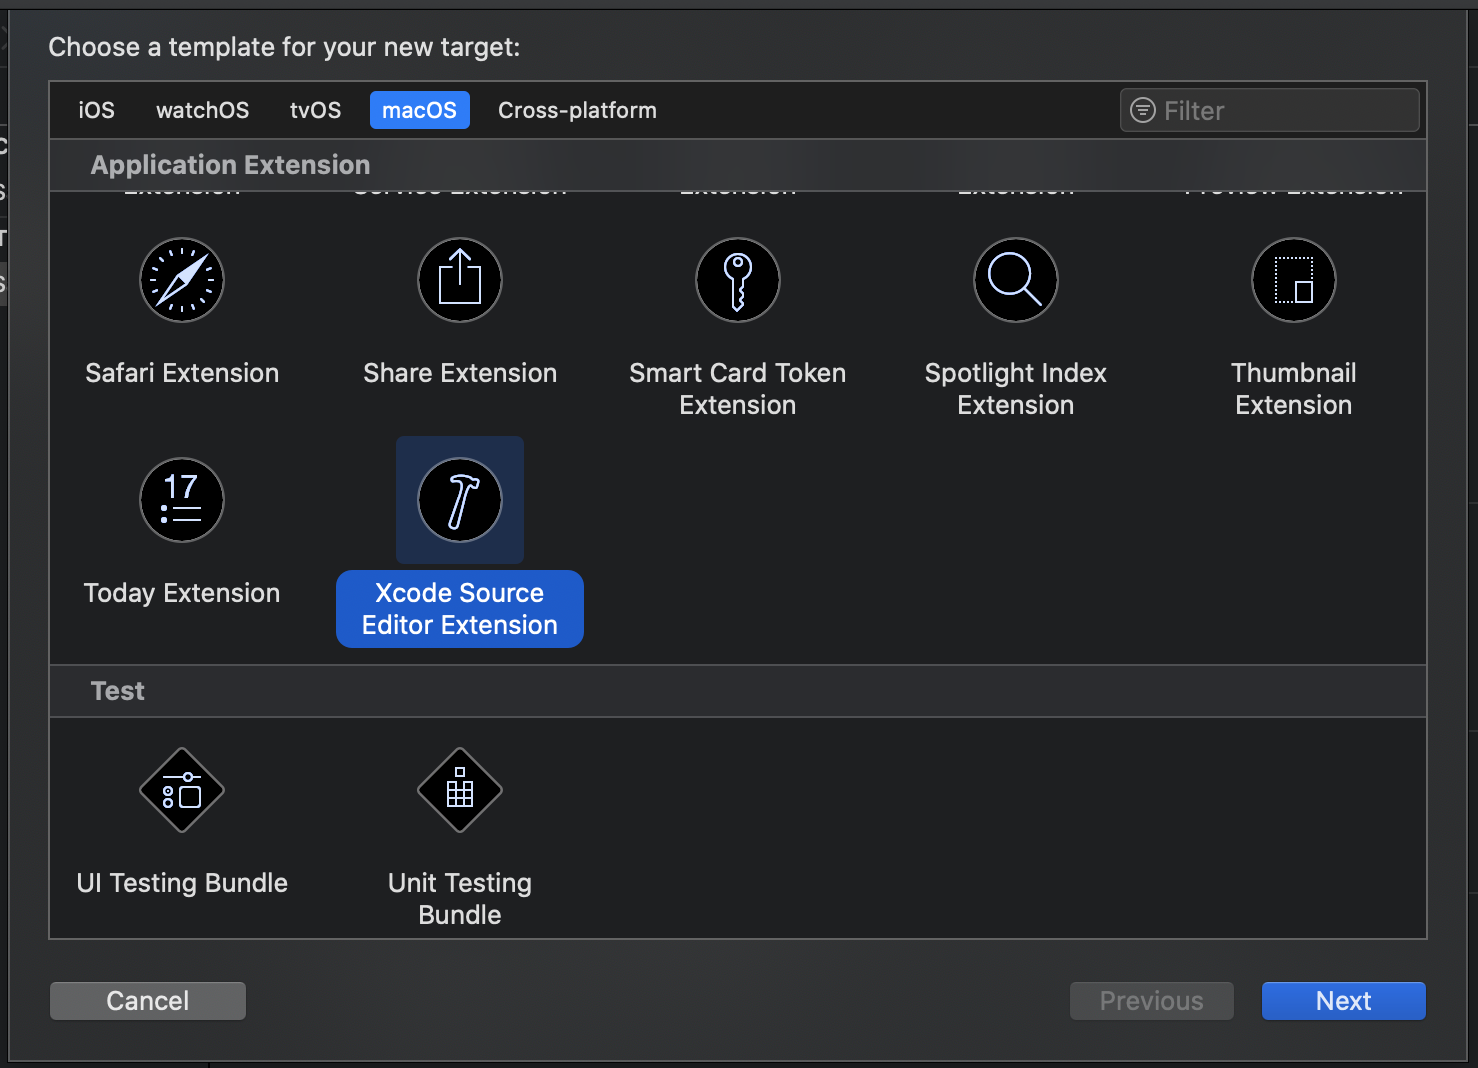Click the Thumbnail Extension label

[1294, 389]
